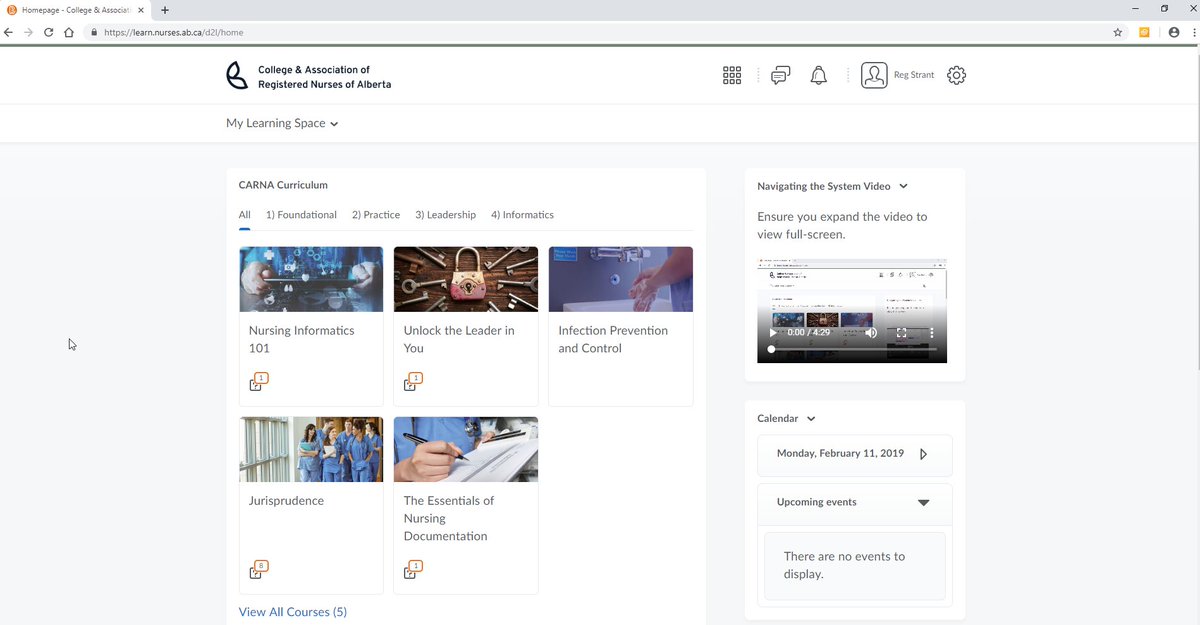This screenshot has height=625, width=1200.
Task: Open the settings gear in header
Action: click(x=956, y=75)
